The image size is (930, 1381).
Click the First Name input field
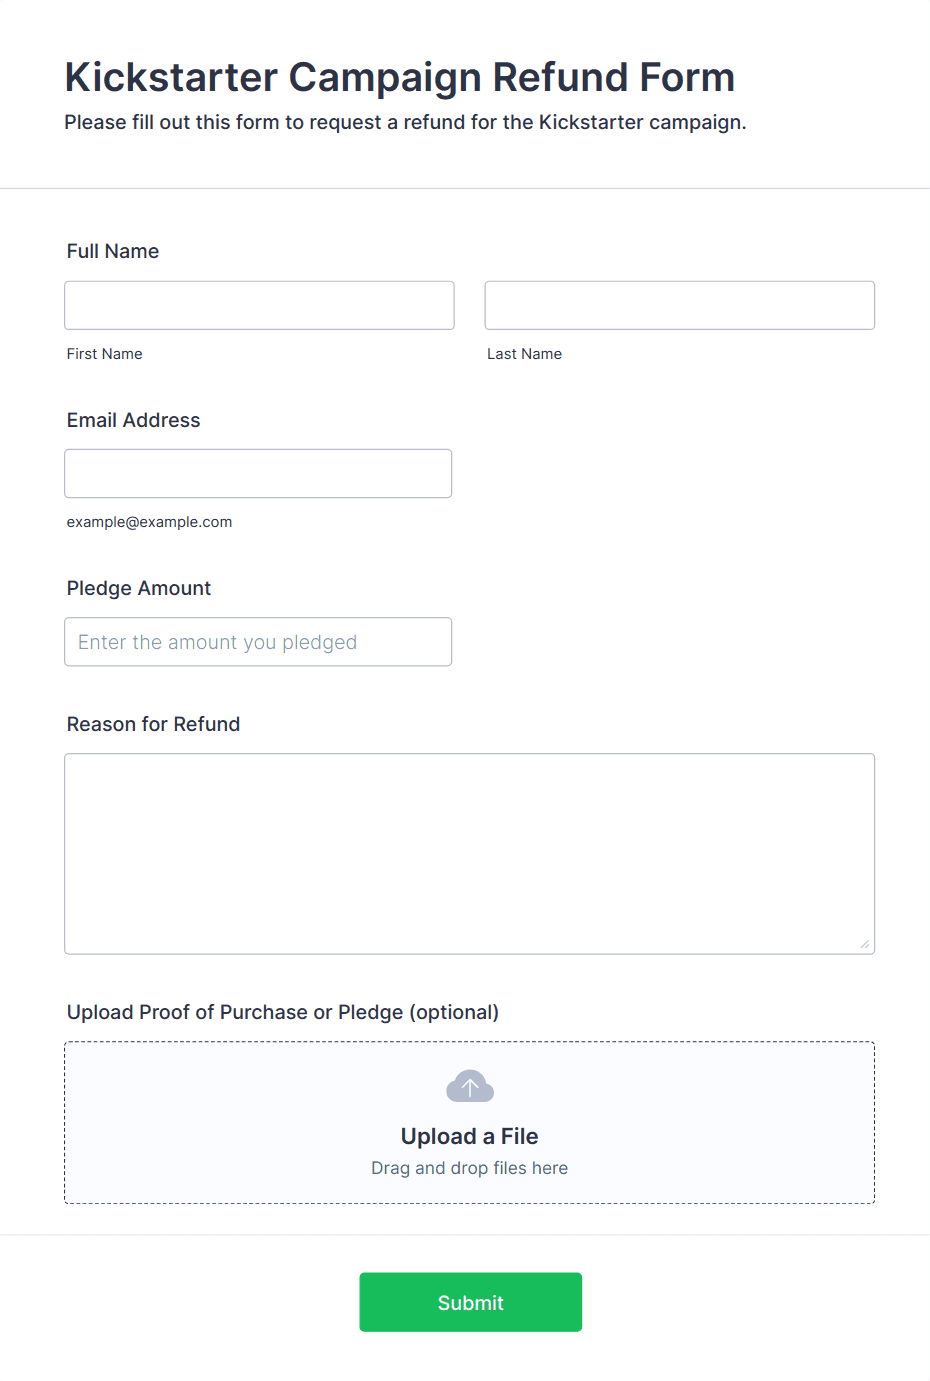coord(259,305)
